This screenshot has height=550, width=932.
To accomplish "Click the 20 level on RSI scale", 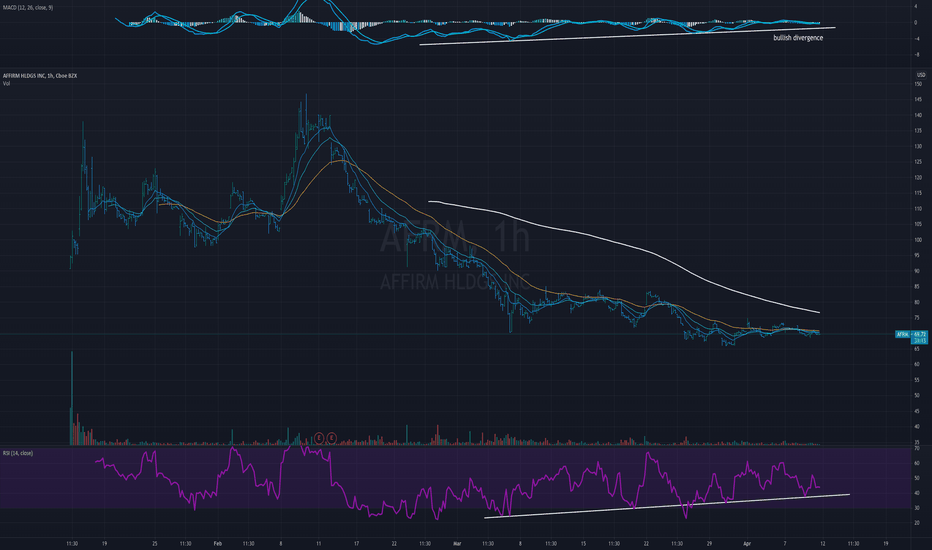I will [917, 523].
